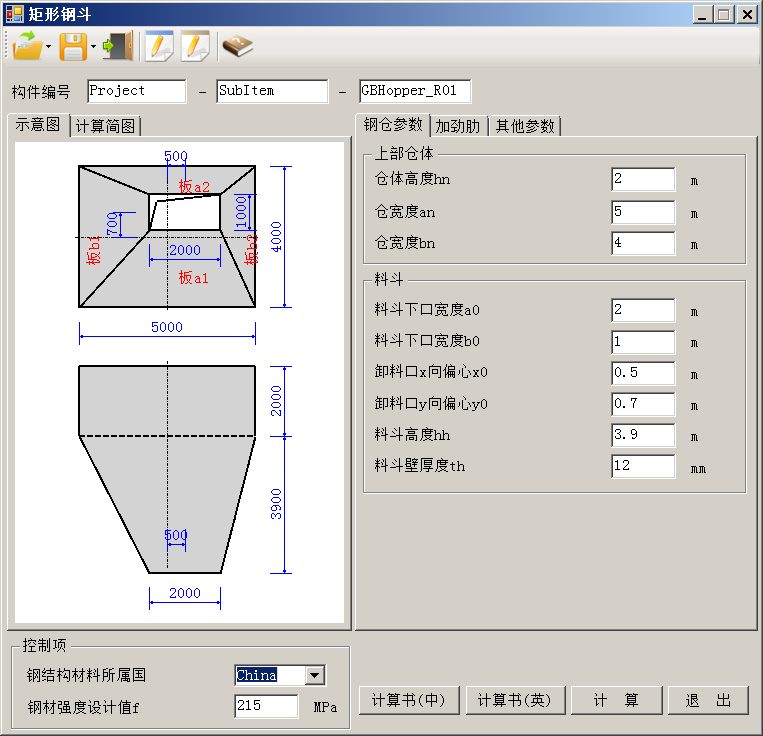Screen dimensions: 763x736
Task: Click the 计算 button
Action: 616,700
